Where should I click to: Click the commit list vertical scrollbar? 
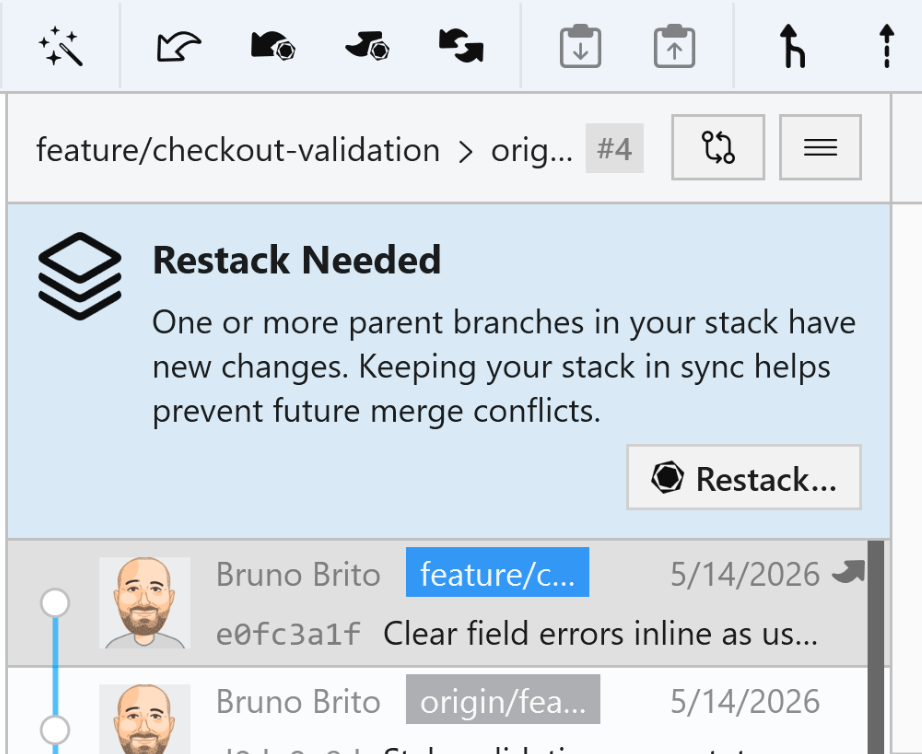pyautogui.click(x=876, y=647)
